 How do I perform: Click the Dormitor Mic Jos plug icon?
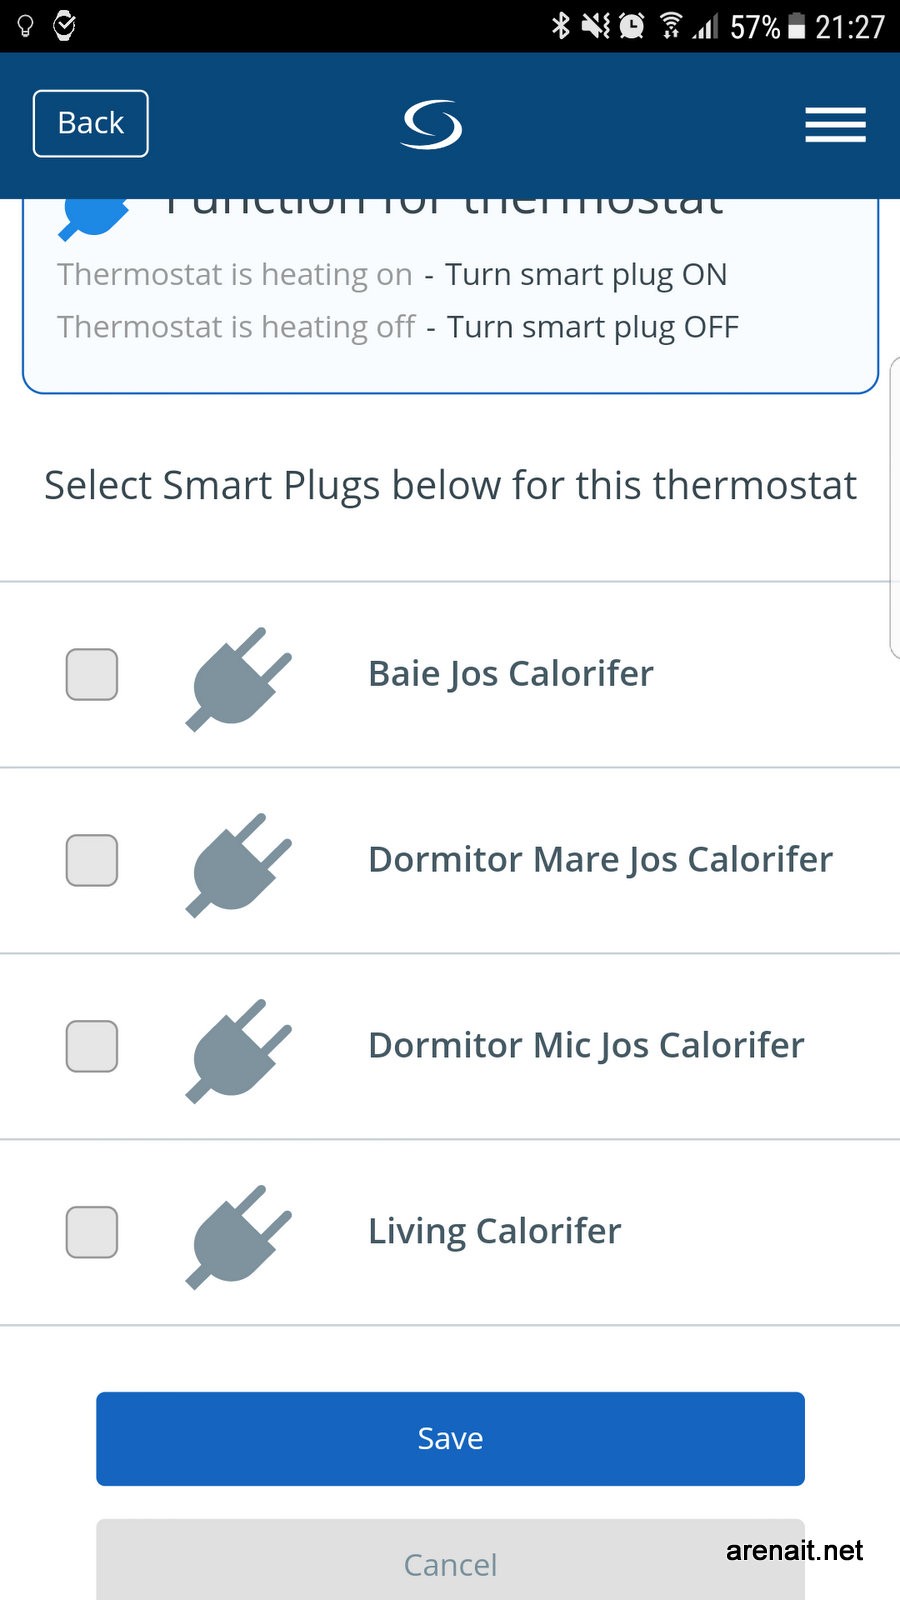coord(238,1050)
